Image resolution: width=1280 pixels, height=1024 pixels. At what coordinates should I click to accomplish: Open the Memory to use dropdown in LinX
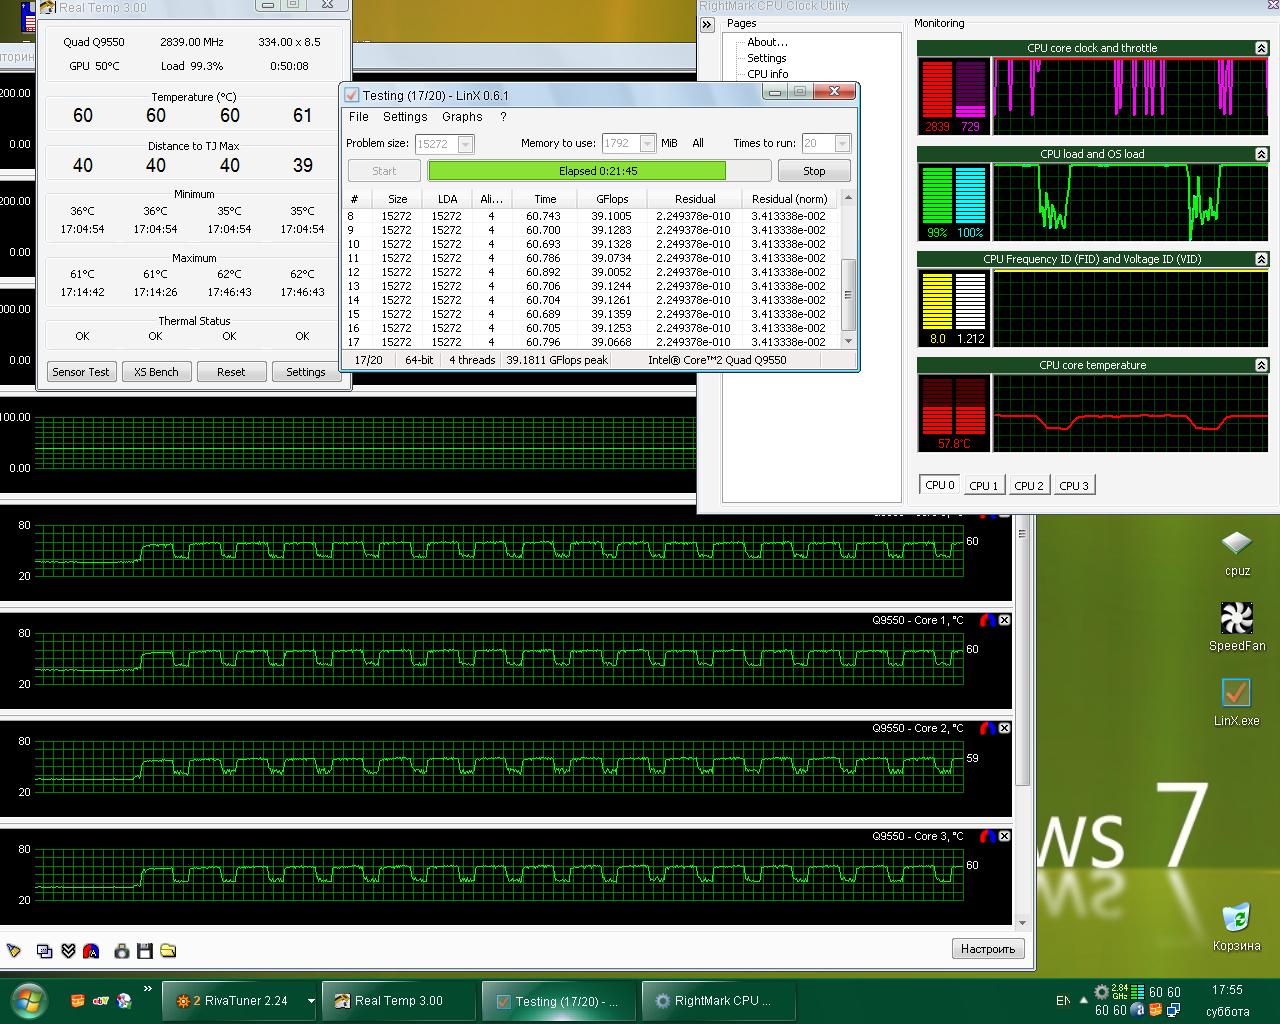(647, 143)
